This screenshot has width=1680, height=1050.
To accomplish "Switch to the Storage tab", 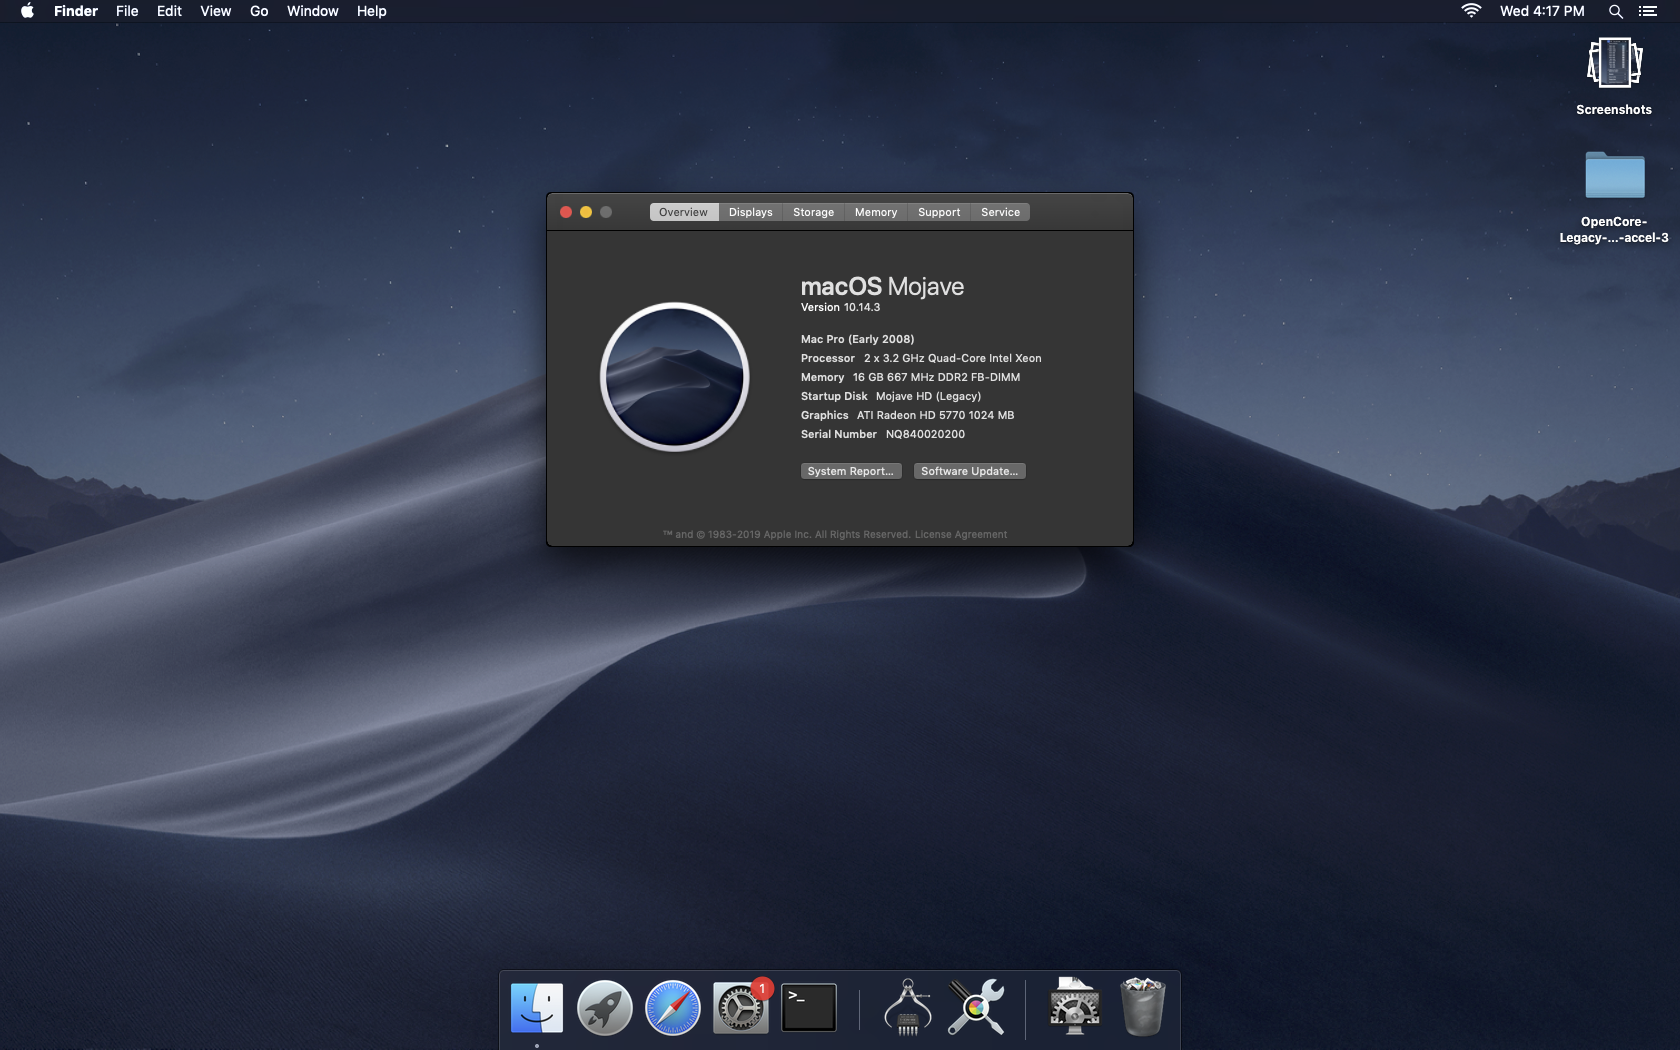I will (813, 212).
